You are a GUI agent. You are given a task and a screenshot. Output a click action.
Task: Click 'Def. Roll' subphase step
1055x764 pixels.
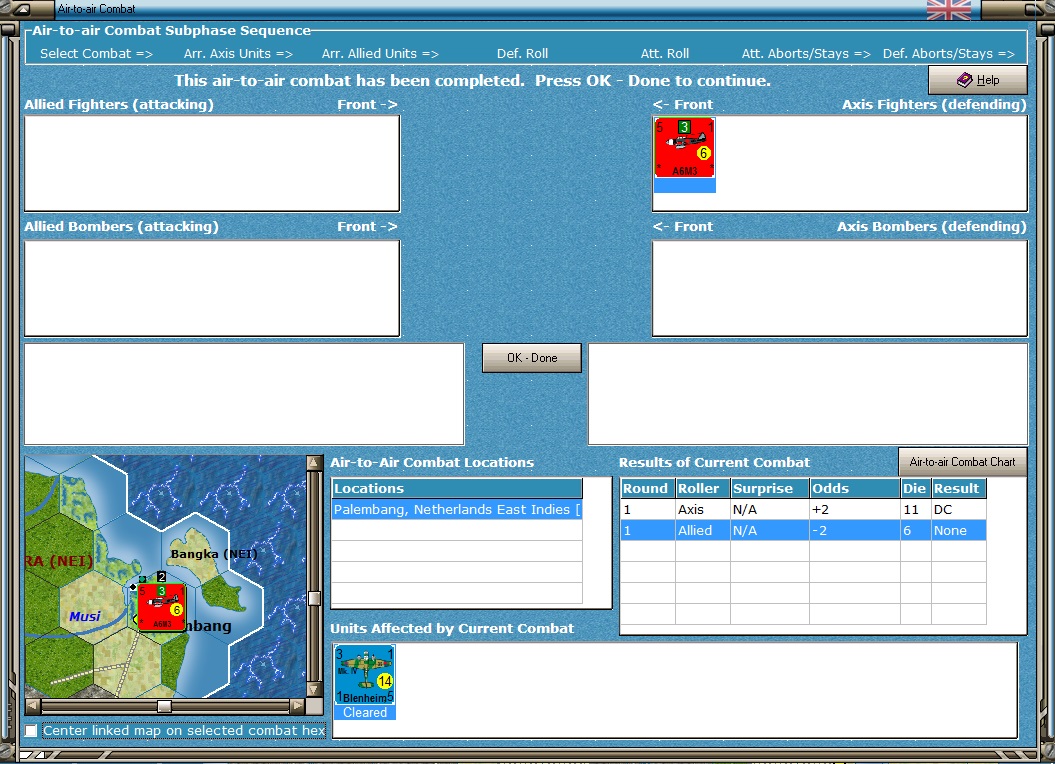pyautogui.click(x=522, y=53)
